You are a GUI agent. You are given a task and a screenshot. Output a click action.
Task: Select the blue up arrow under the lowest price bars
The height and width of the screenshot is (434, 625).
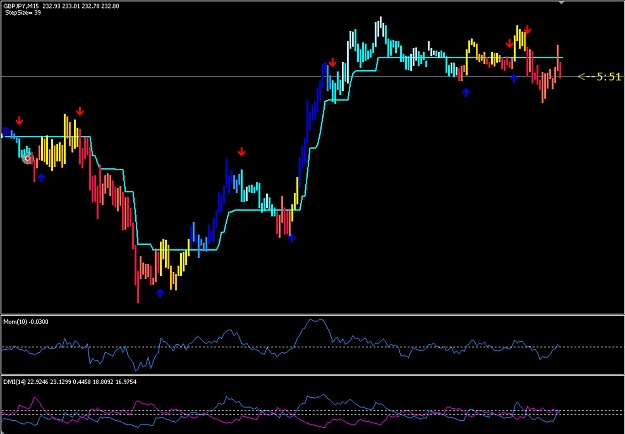click(160, 293)
